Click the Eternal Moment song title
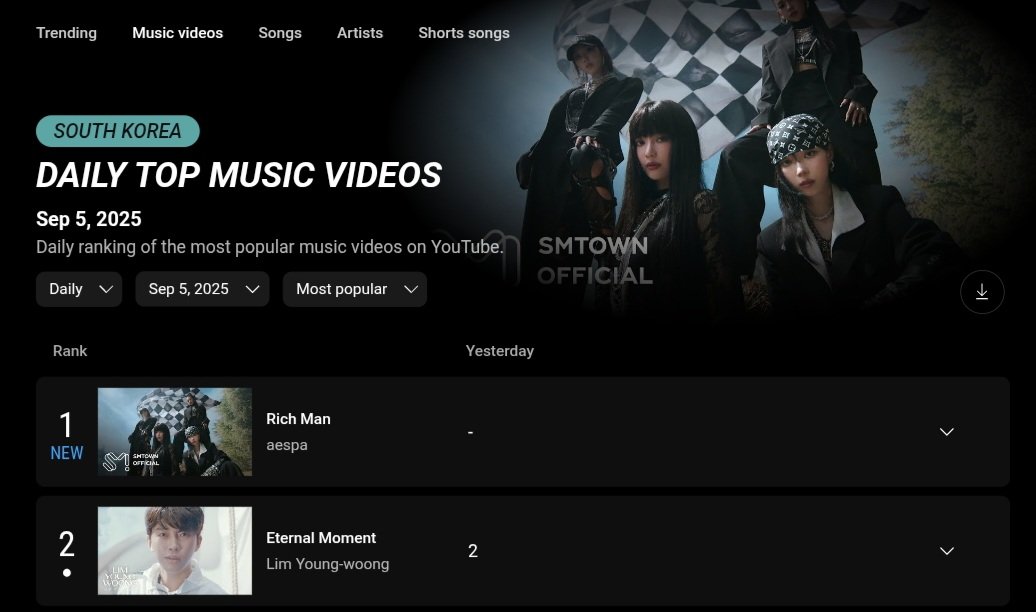 pyautogui.click(x=321, y=538)
